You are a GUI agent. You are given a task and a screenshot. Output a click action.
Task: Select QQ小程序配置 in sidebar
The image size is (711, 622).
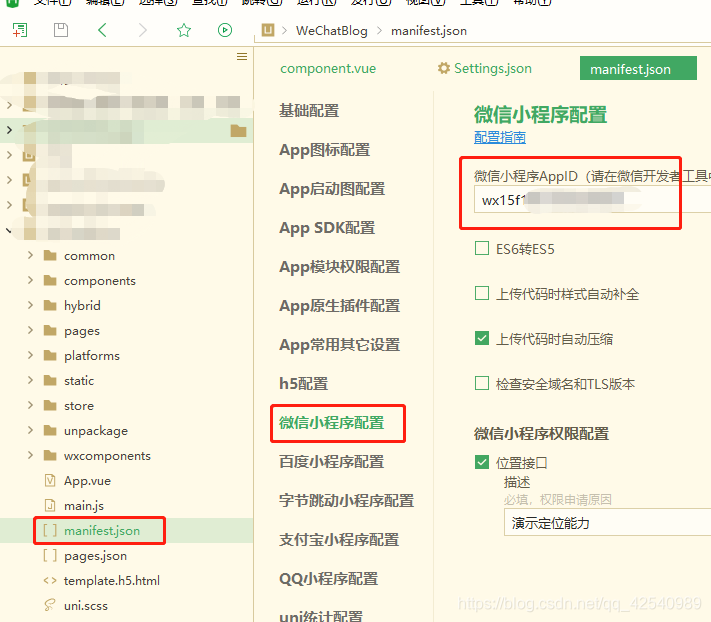pyautogui.click(x=328, y=578)
